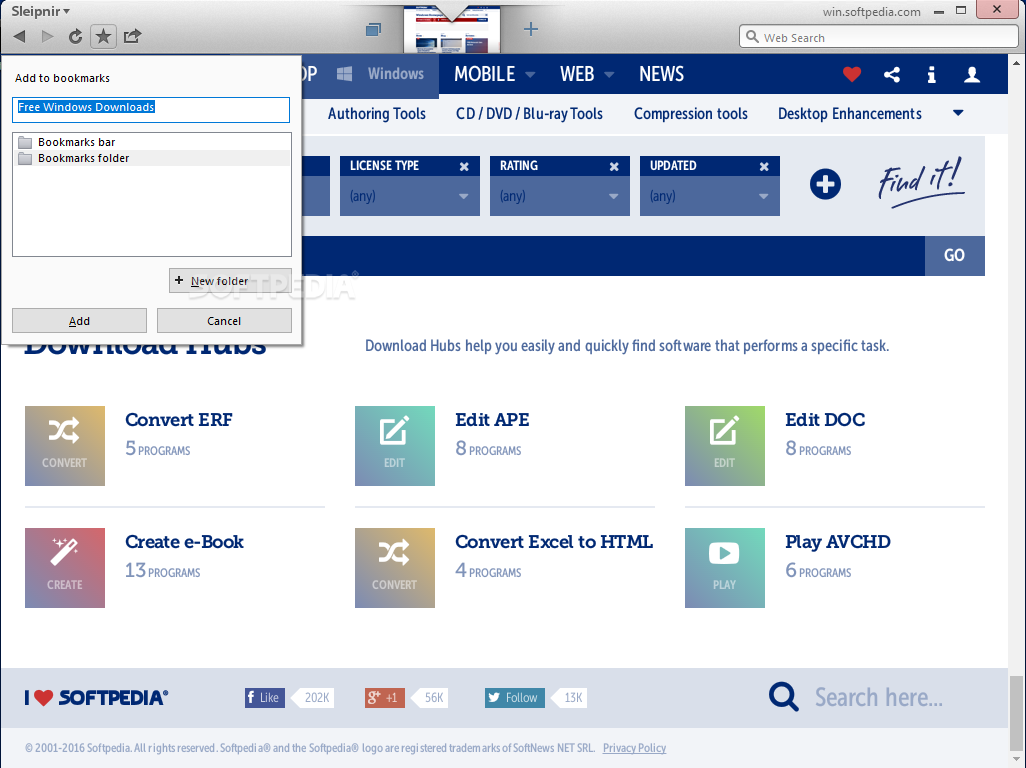
Task: Remove the UPDATED filter
Action: pyautogui.click(x=764, y=167)
